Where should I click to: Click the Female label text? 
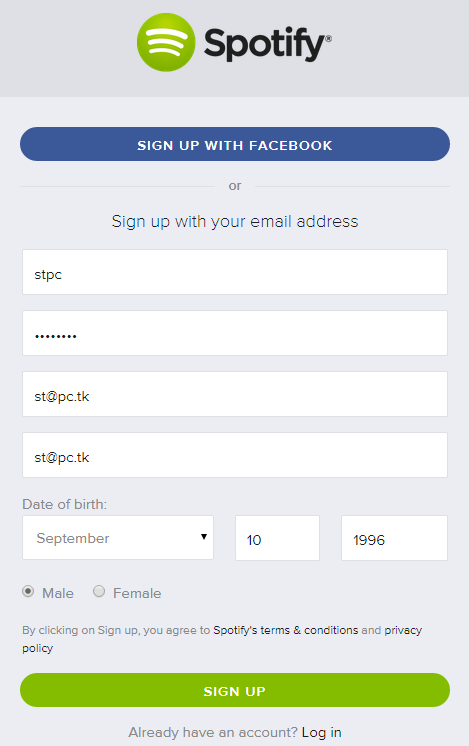[137, 593]
